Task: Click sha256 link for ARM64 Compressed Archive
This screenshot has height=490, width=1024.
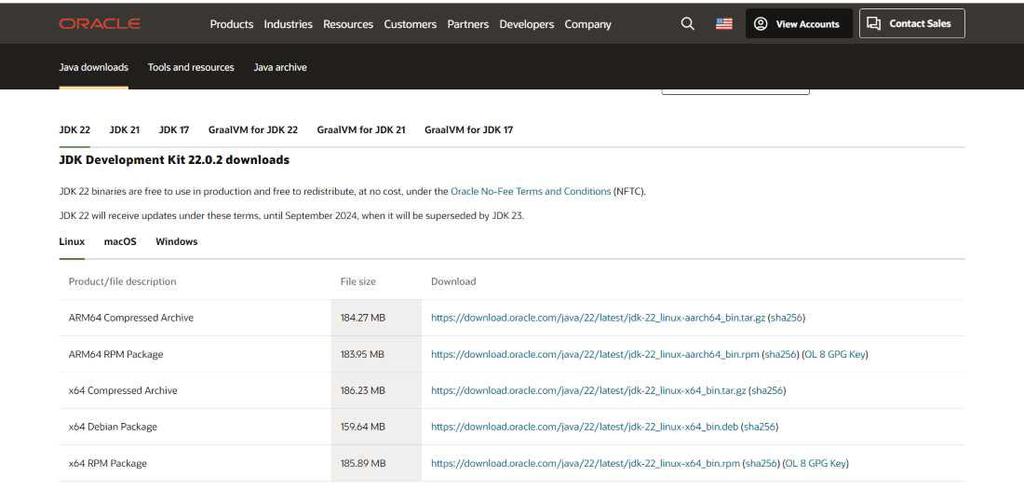Action: click(x=786, y=318)
